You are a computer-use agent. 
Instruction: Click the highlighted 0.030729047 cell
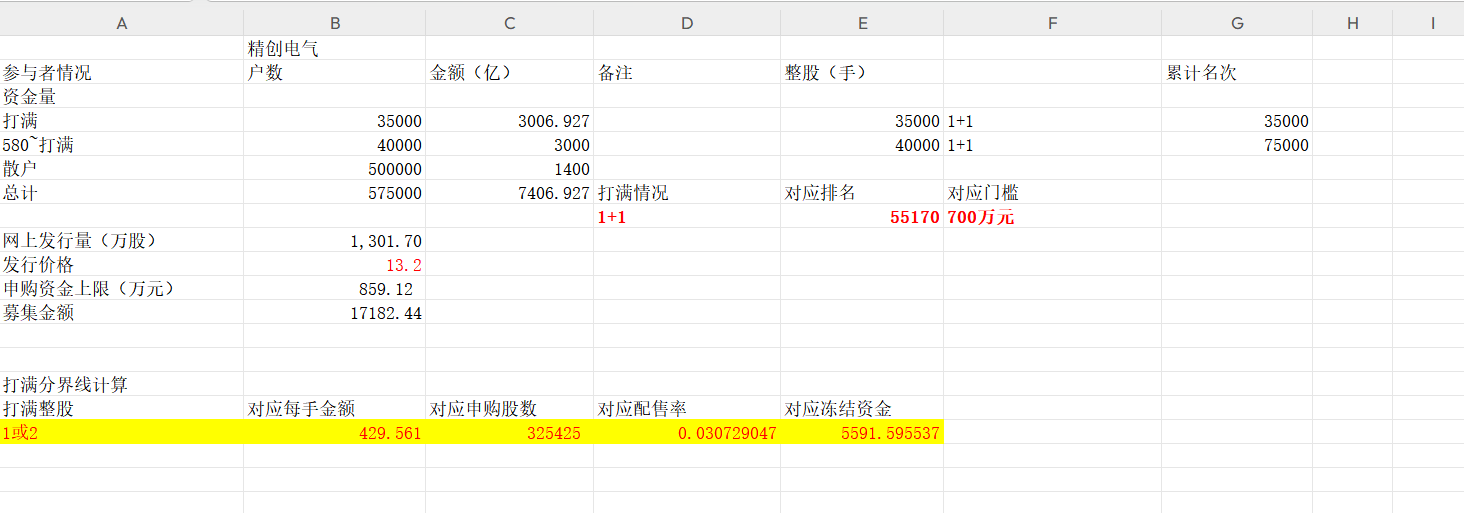[687, 432]
